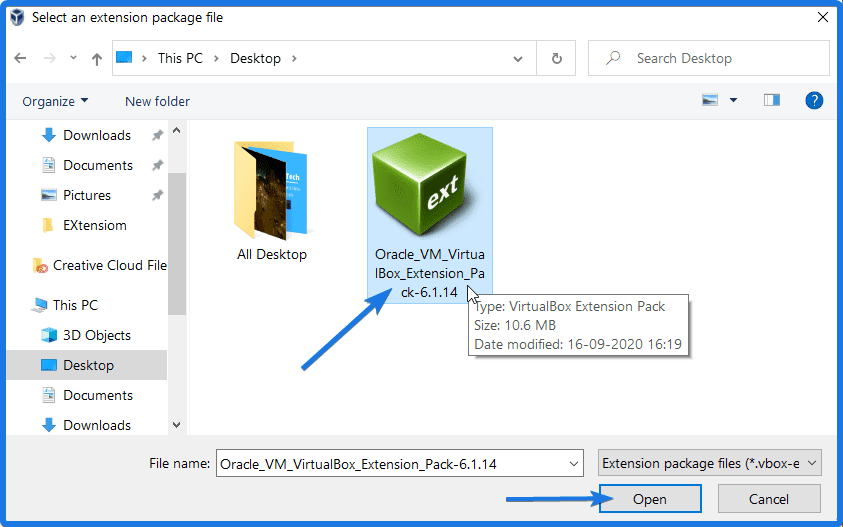Go up one folder level

click(x=97, y=59)
